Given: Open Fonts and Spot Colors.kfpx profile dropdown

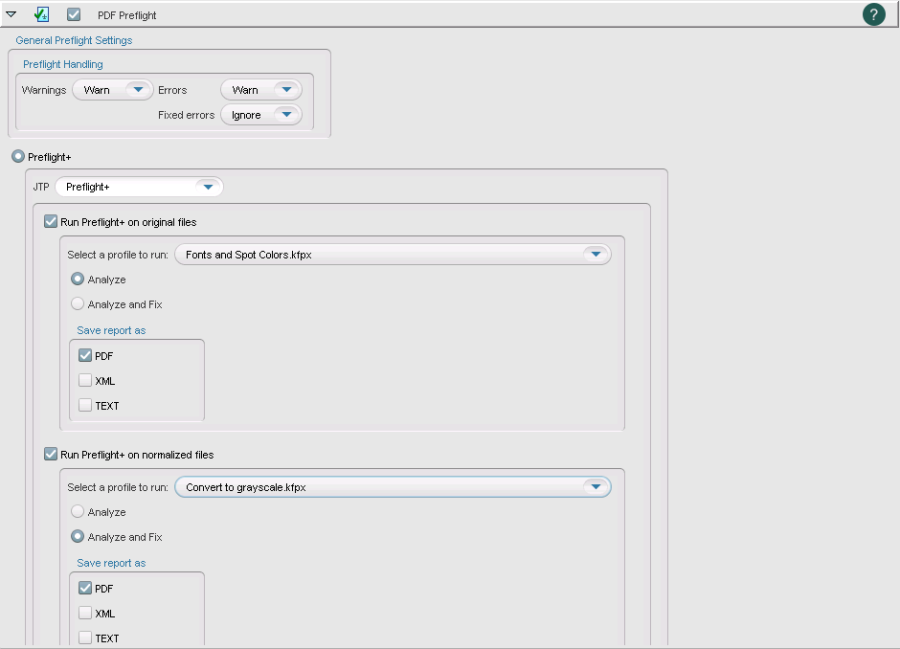Looking at the screenshot, I should [393, 254].
